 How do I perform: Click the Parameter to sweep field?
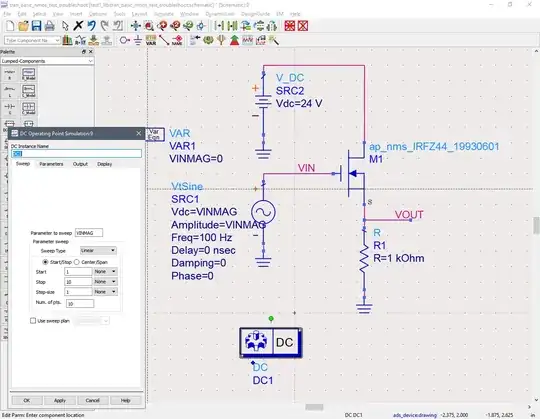point(89,233)
